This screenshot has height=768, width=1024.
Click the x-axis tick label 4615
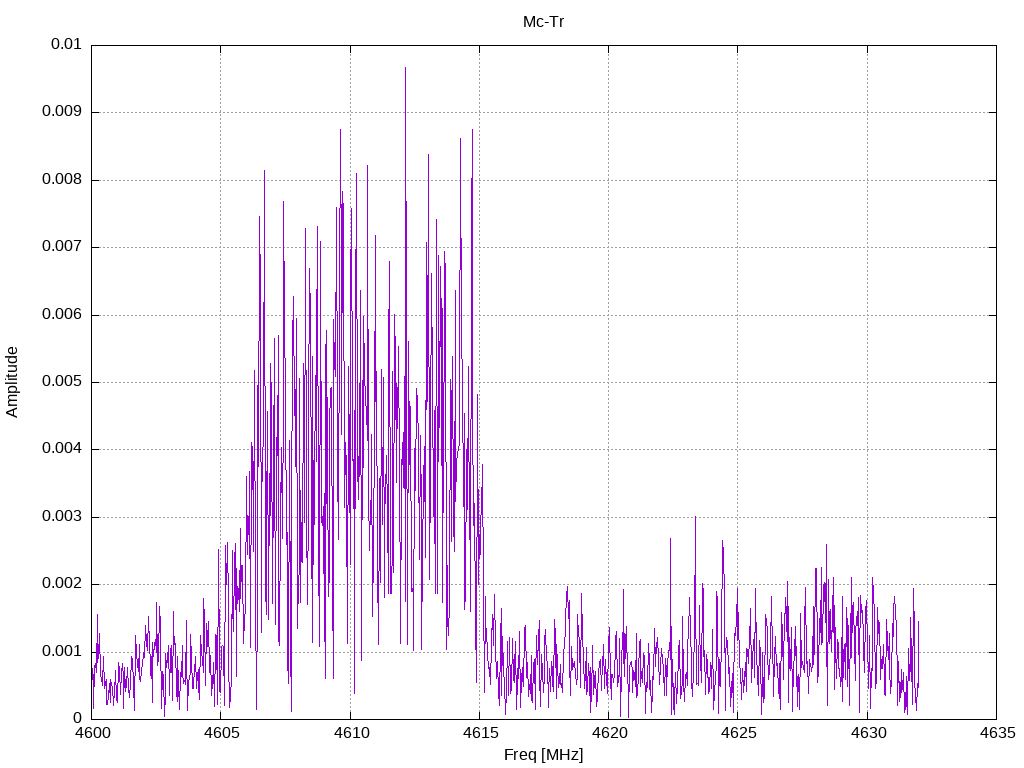(x=480, y=733)
